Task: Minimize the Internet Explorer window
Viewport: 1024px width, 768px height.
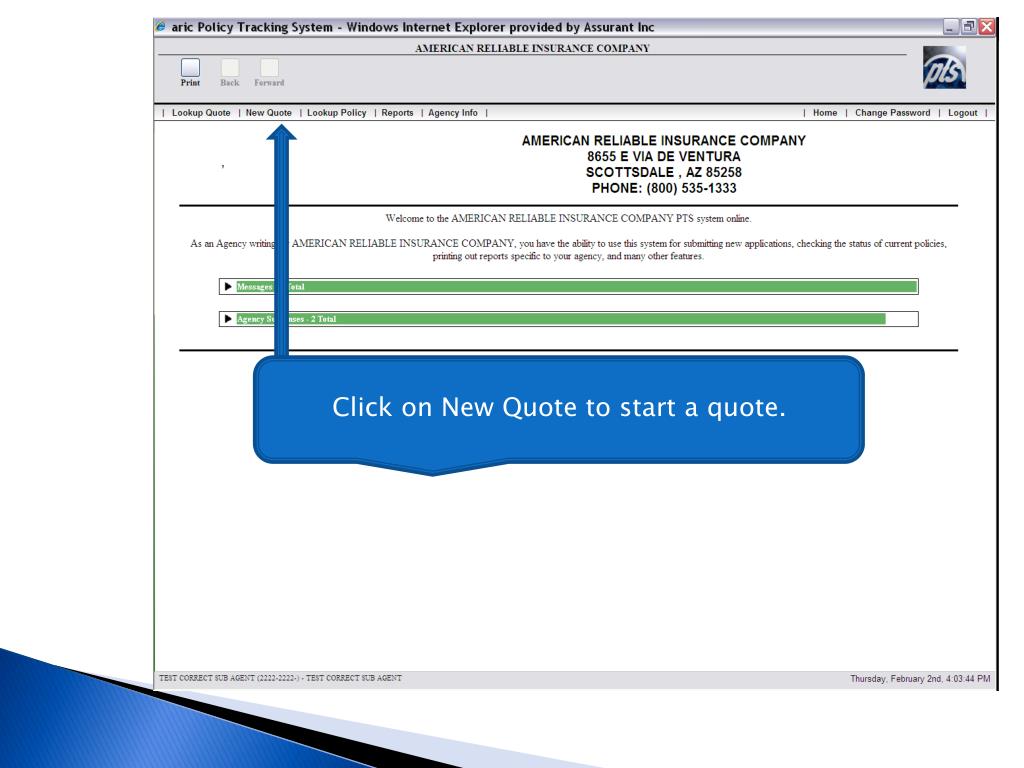Action: 950,27
